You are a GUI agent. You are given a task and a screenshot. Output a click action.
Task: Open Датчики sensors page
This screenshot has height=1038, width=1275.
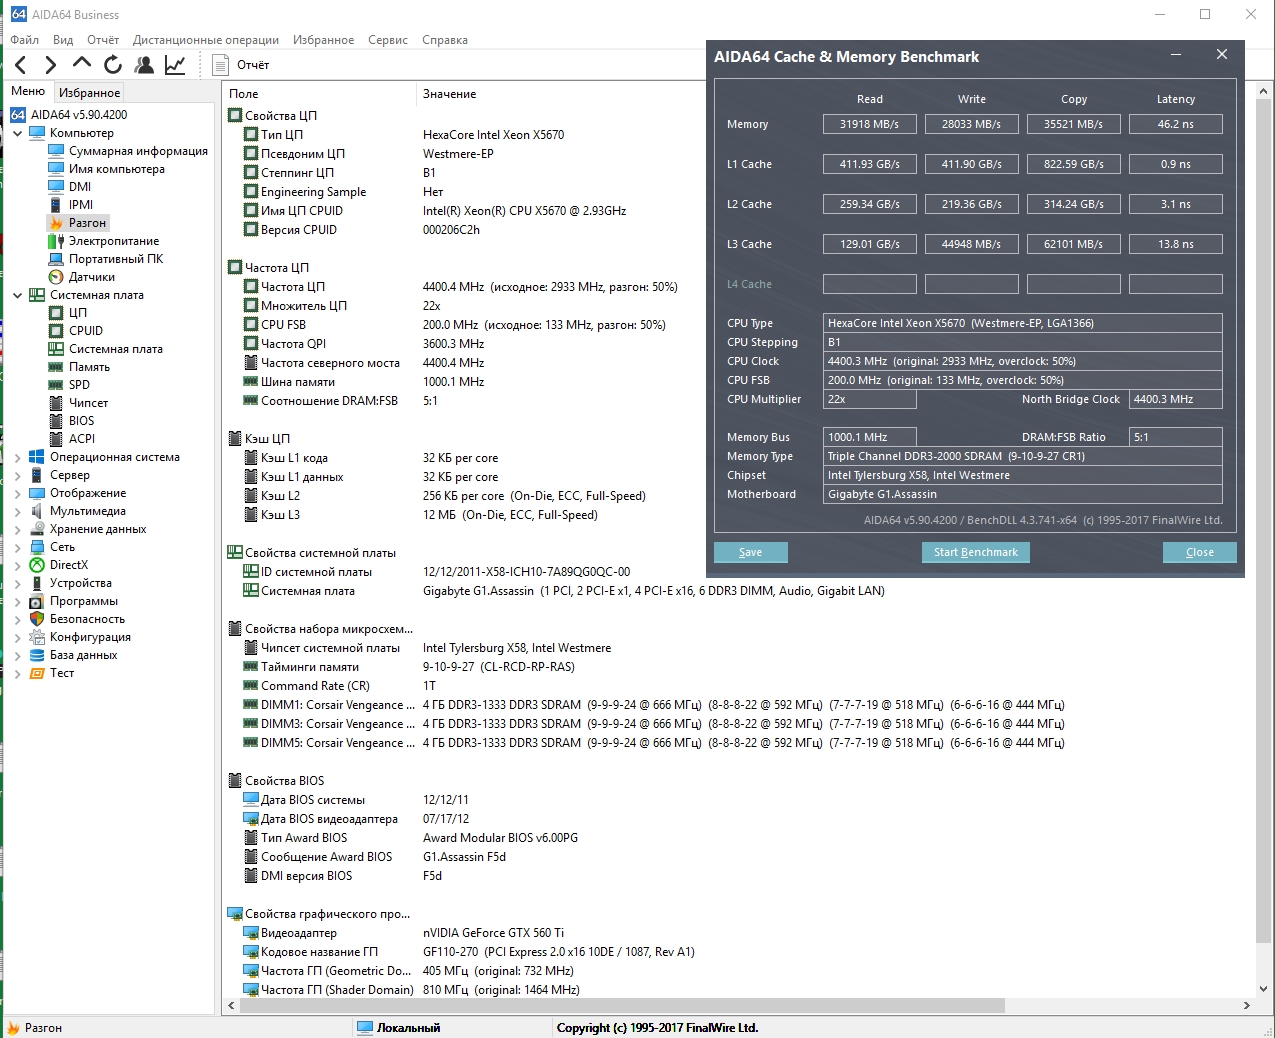pyautogui.click(x=92, y=277)
